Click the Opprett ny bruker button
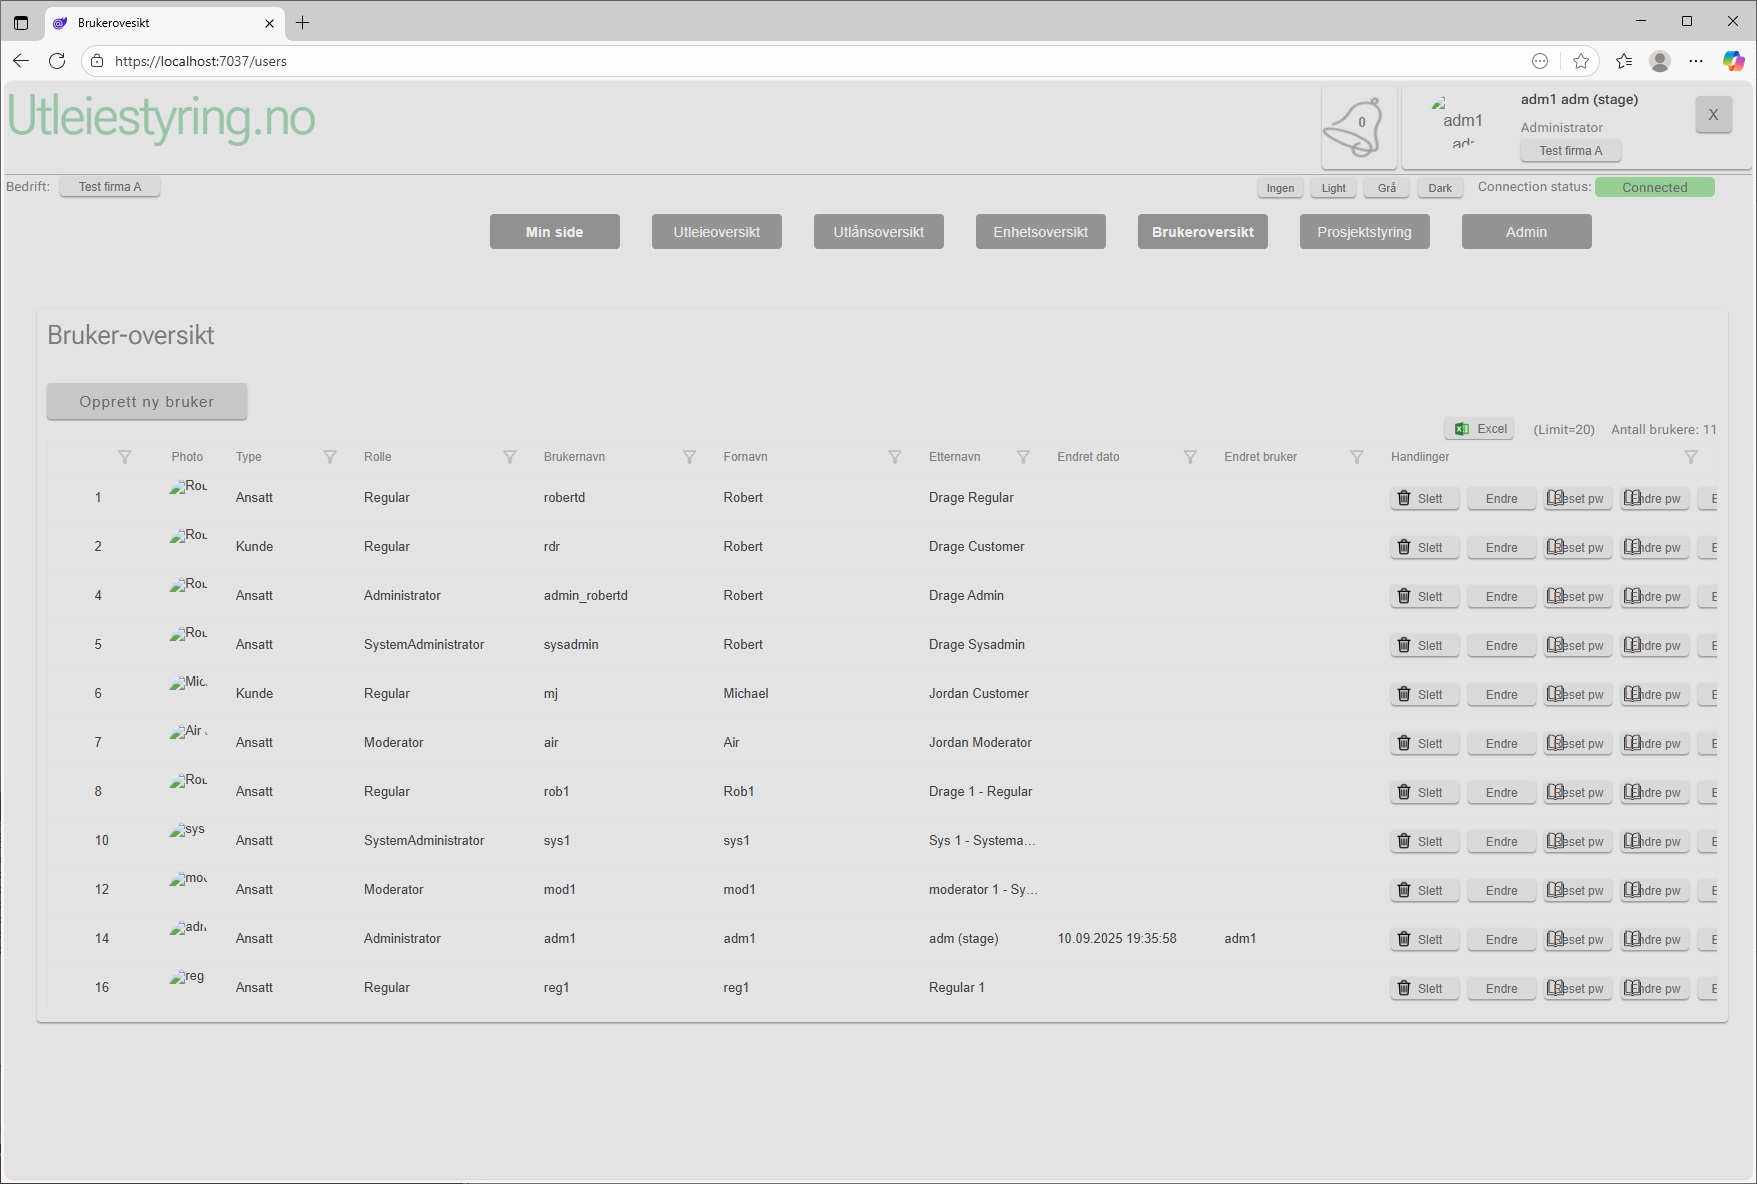This screenshot has height=1184, width=1757. click(x=147, y=402)
